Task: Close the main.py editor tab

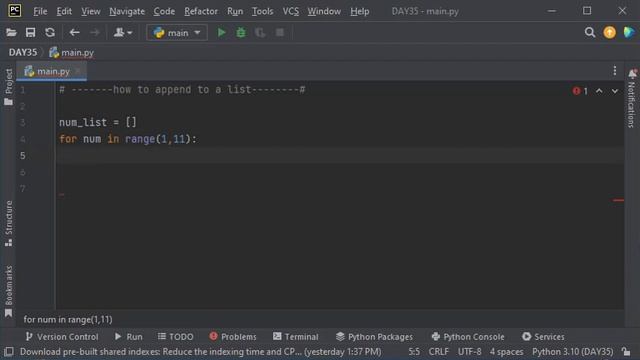Action: [78, 71]
